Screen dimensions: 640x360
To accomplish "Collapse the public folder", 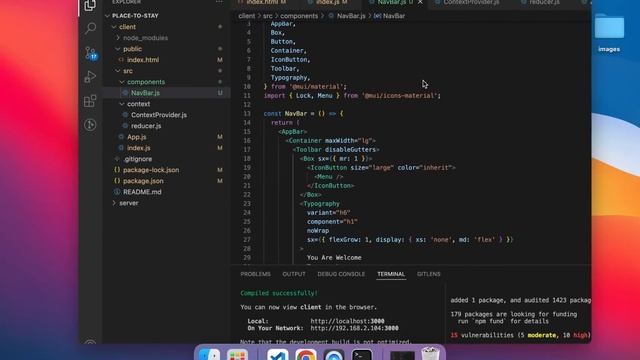I will (x=118, y=49).
